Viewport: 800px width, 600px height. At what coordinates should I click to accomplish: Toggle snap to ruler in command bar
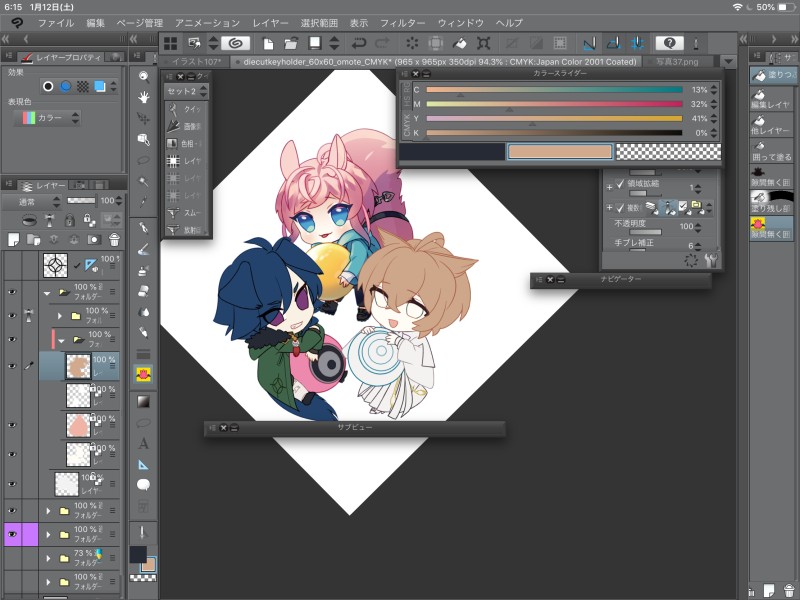(589, 43)
